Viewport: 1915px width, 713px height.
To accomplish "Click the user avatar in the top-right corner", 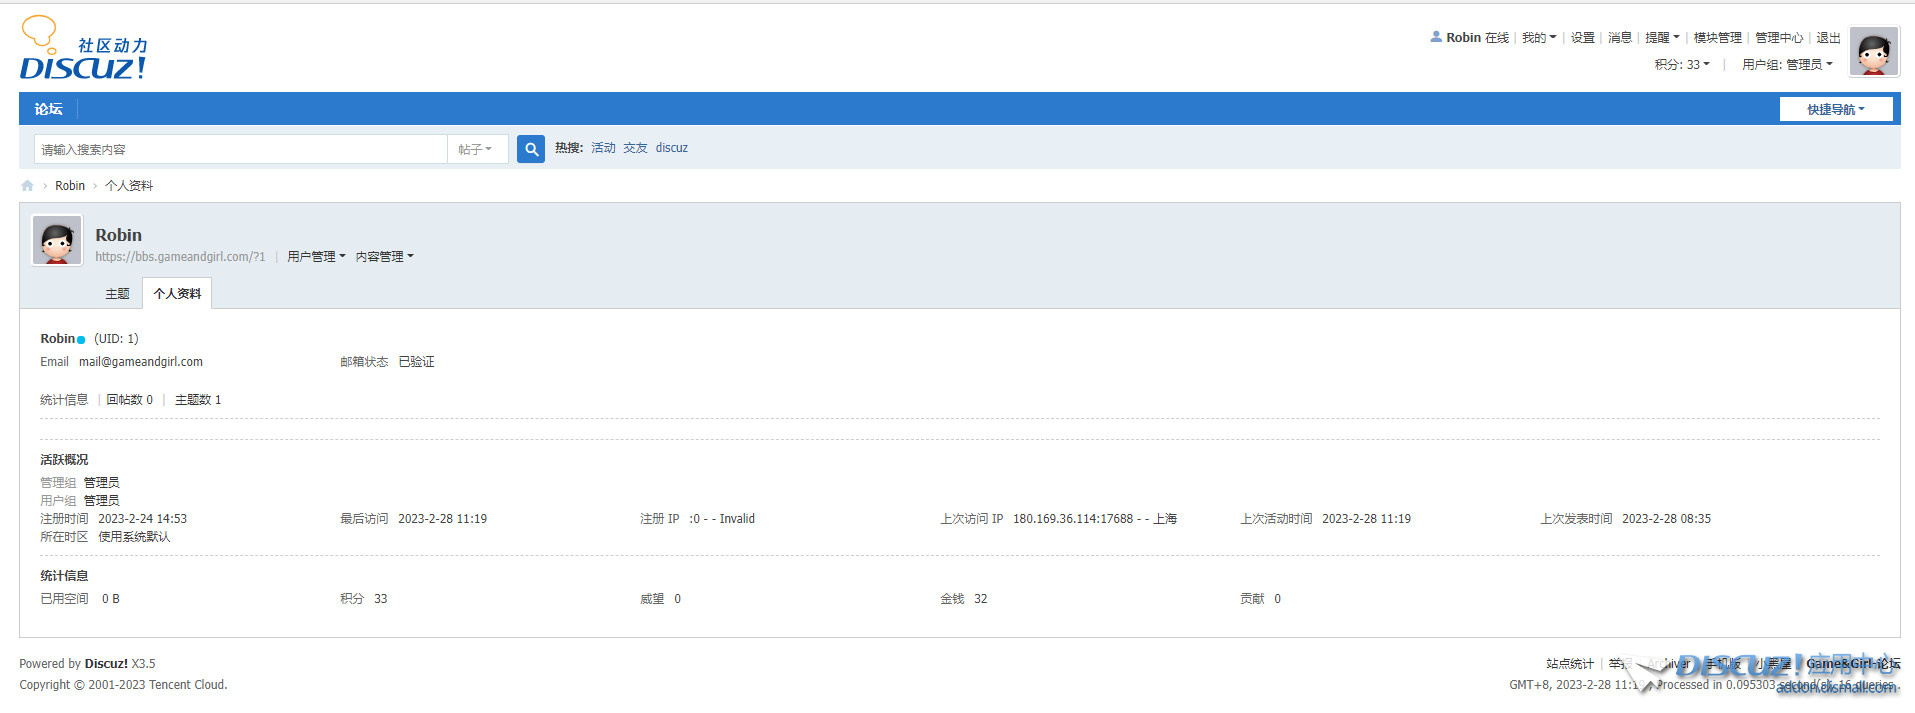I will coord(1873,52).
